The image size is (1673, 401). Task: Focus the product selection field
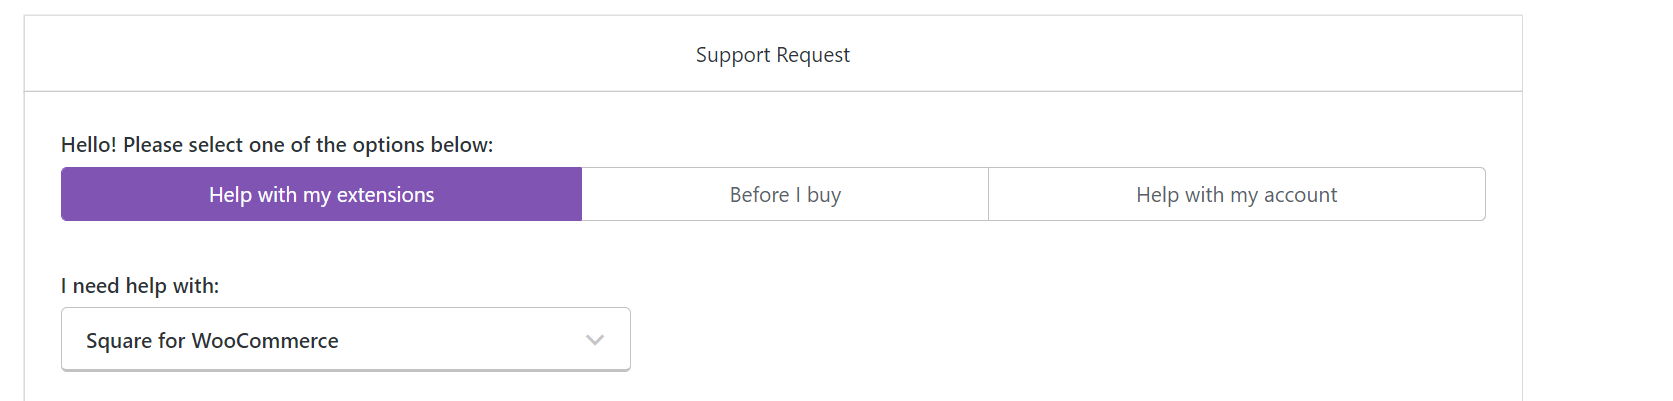[345, 340]
